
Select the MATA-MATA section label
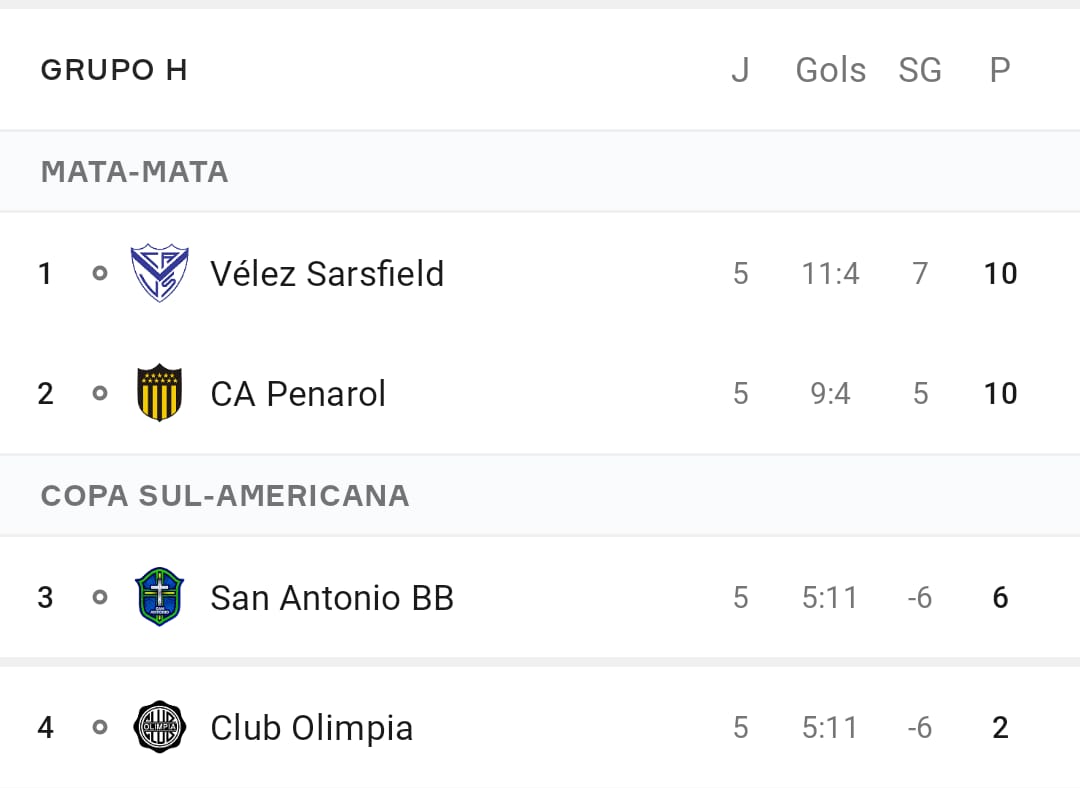134,172
